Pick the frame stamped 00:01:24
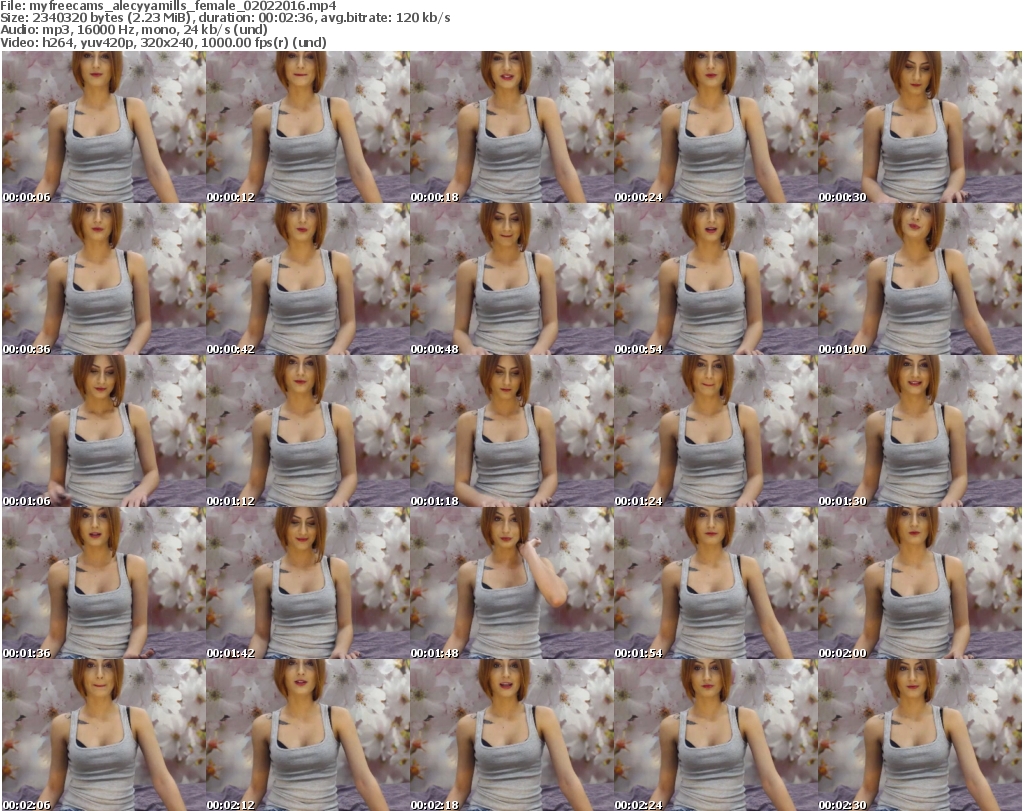Image resolution: width=1024 pixels, height=811 pixels. pyautogui.click(x=716, y=431)
